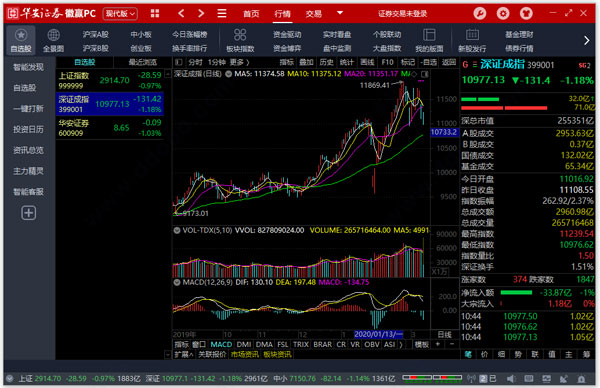Screen dimensions: 600x388
Task: Open 新股发行 calendar icon
Action: [x=472, y=35]
